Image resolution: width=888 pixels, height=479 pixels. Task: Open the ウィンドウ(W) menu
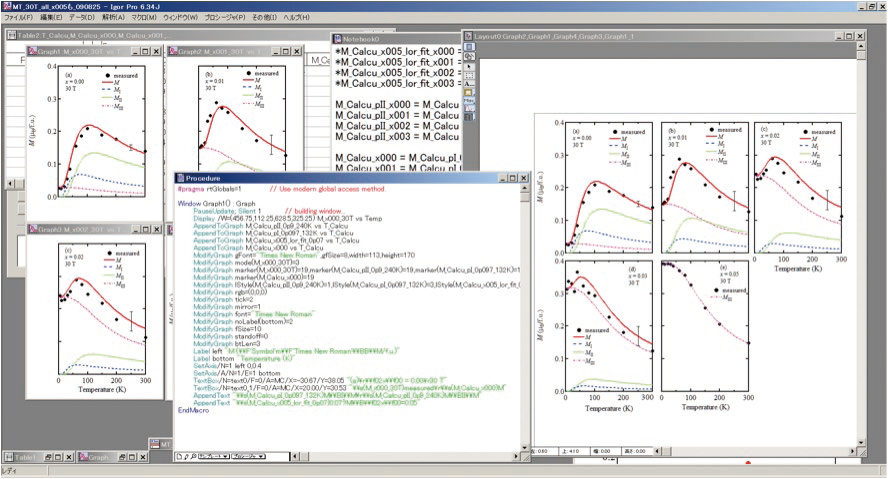180,18
